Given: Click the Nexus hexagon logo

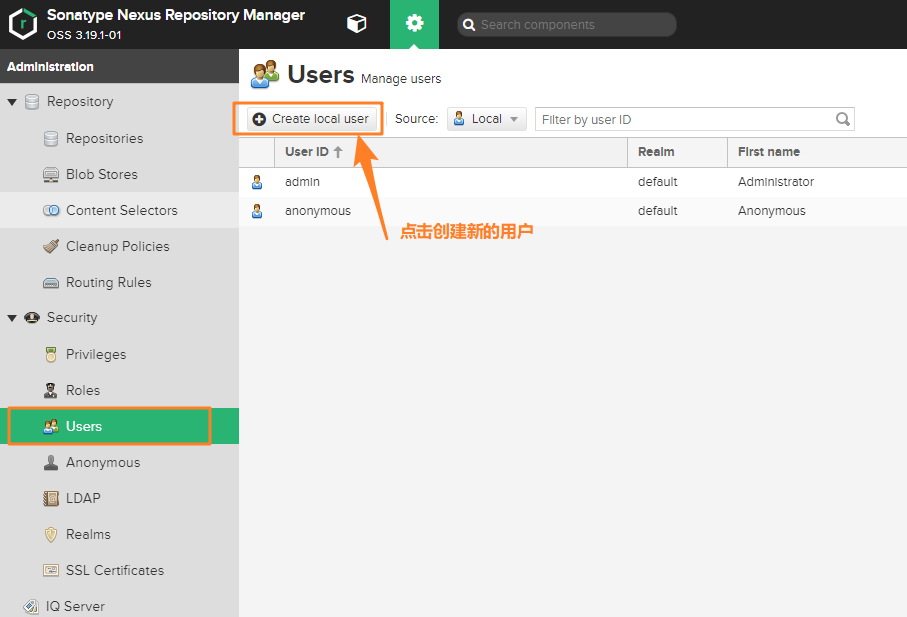Looking at the screenshot, I should click(22, 23).
